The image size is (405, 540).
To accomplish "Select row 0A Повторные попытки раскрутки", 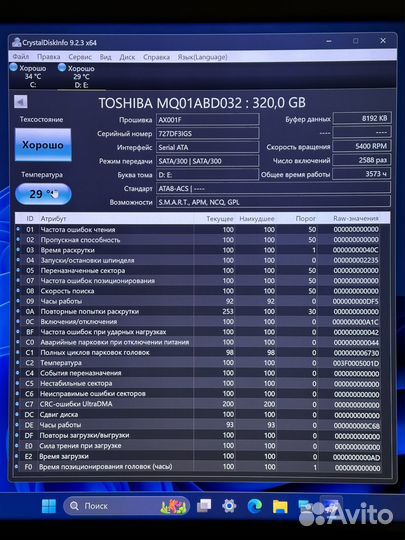I will point(198,311).
